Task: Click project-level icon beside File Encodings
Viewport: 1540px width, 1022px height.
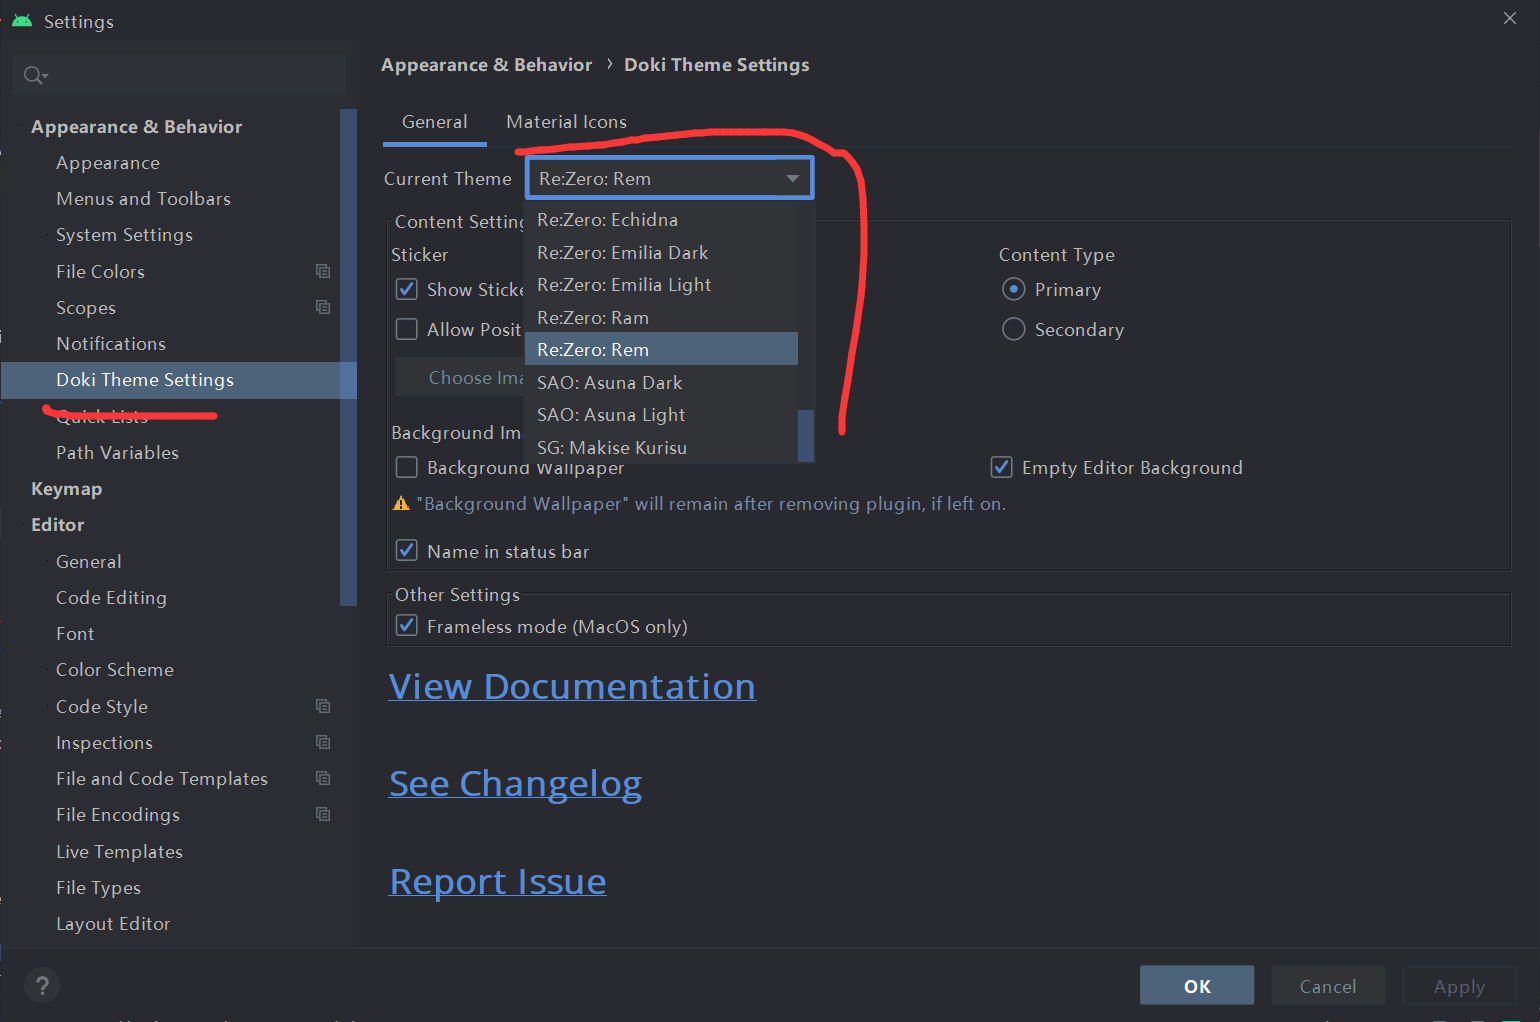Action: click(x=323, y=814)
